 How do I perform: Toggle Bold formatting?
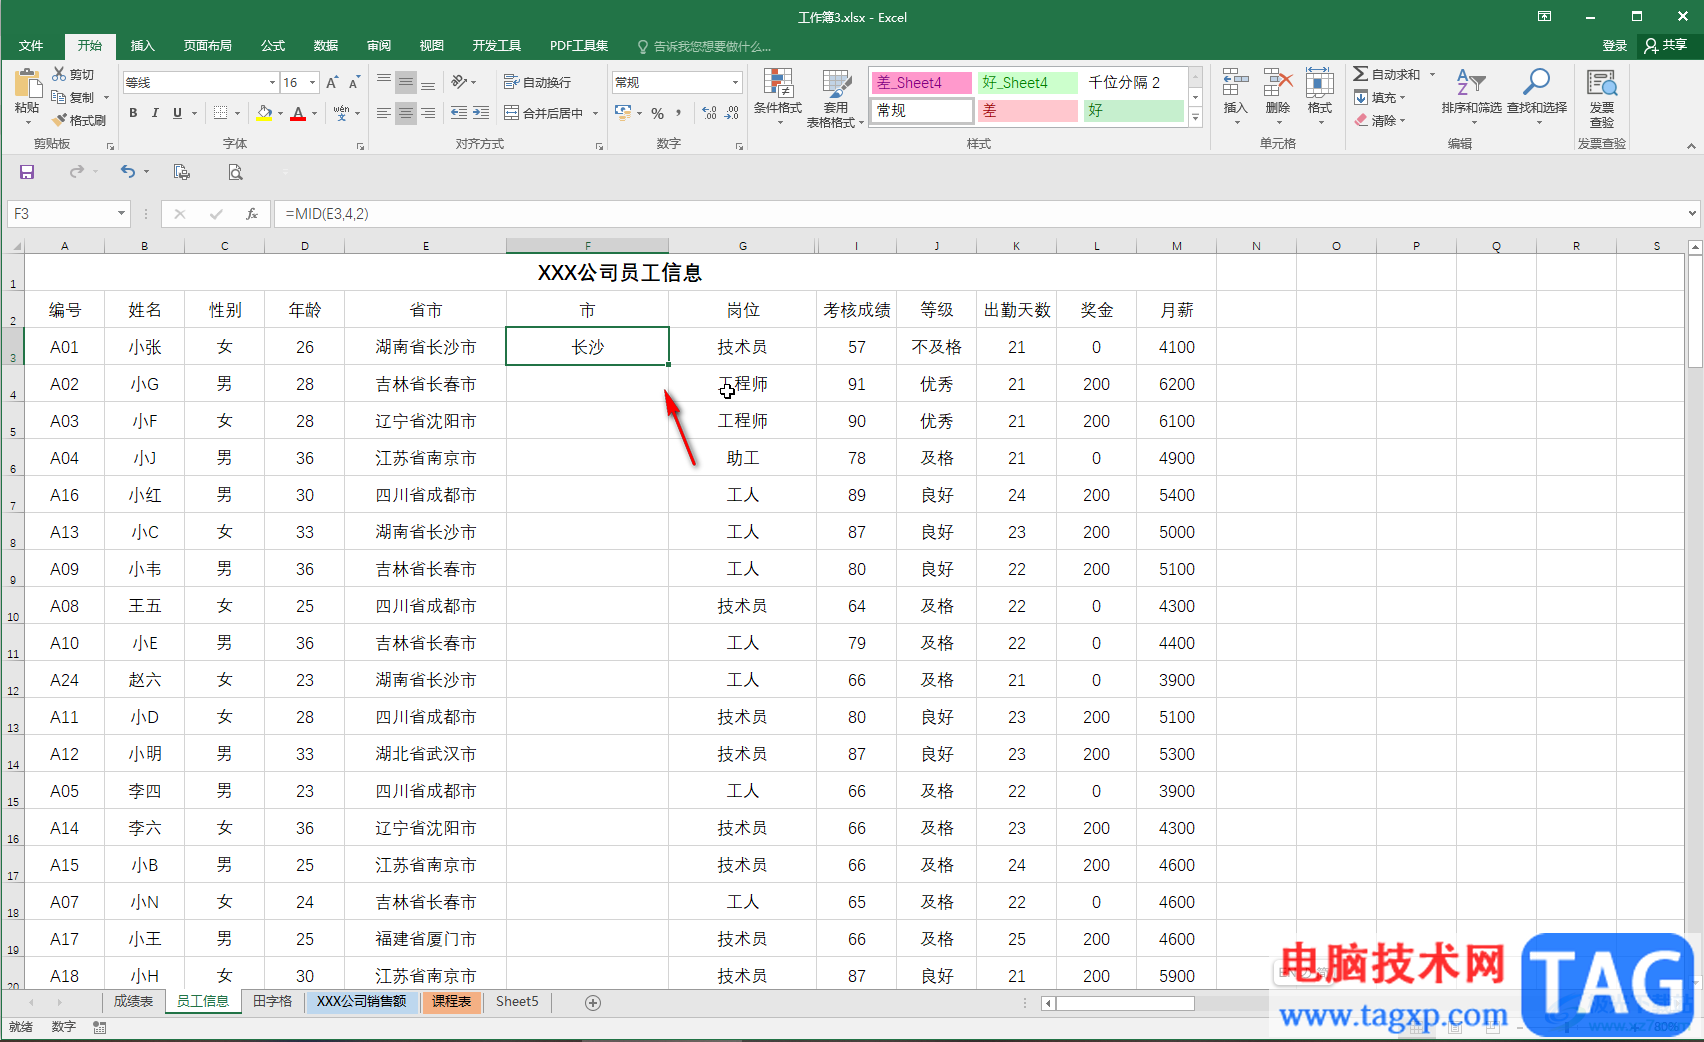pos(133,114)
